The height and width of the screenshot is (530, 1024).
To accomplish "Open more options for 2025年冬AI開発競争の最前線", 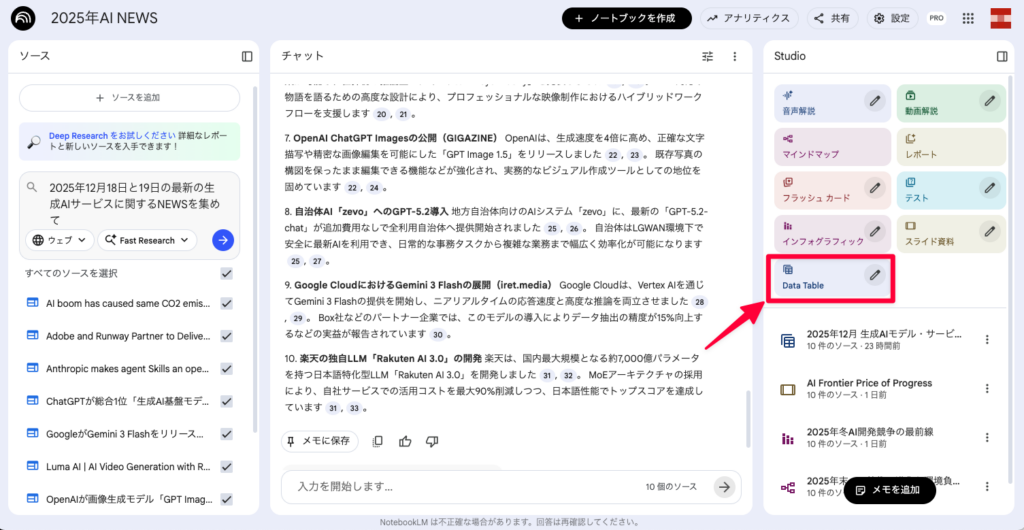I will pos(987,437).
